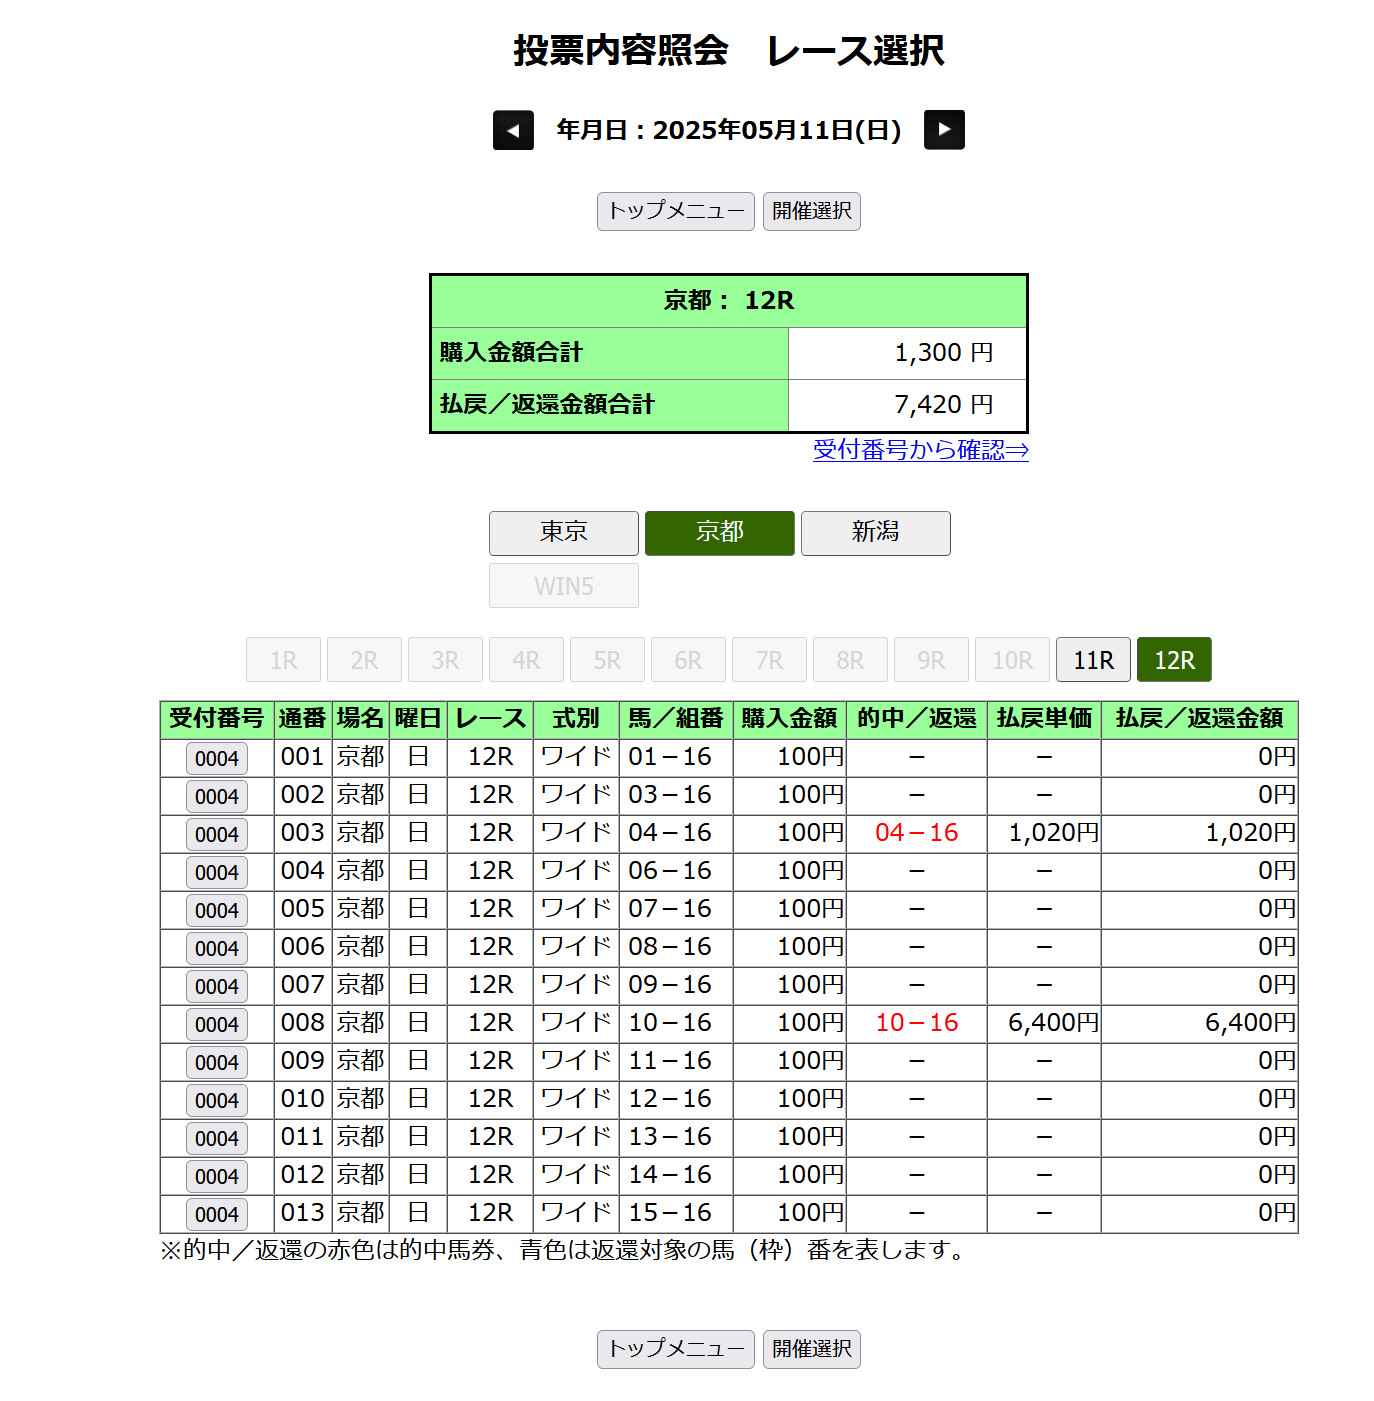Open receipt 0004 for winning bet 10-16
This screenshot has width=1374, height=1401.
pyautogui.click(x=217, y=1024)
